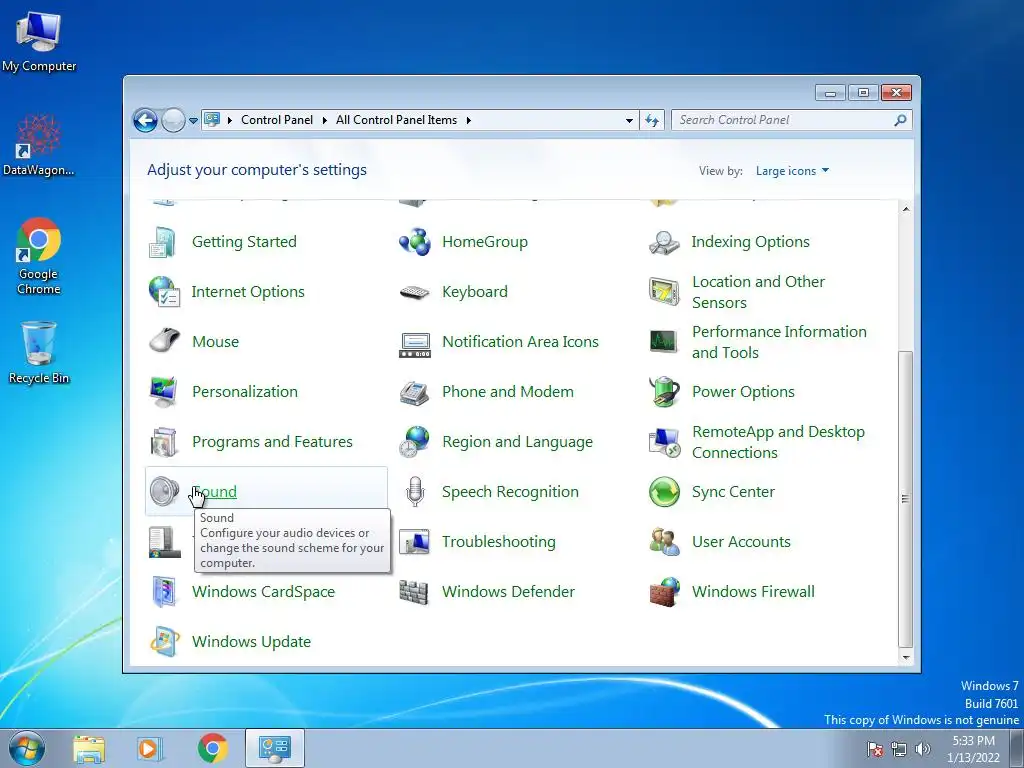
Task: Click the Speech Recognition microphone icon
Action: pyautogui.click(x=415, y=492)
